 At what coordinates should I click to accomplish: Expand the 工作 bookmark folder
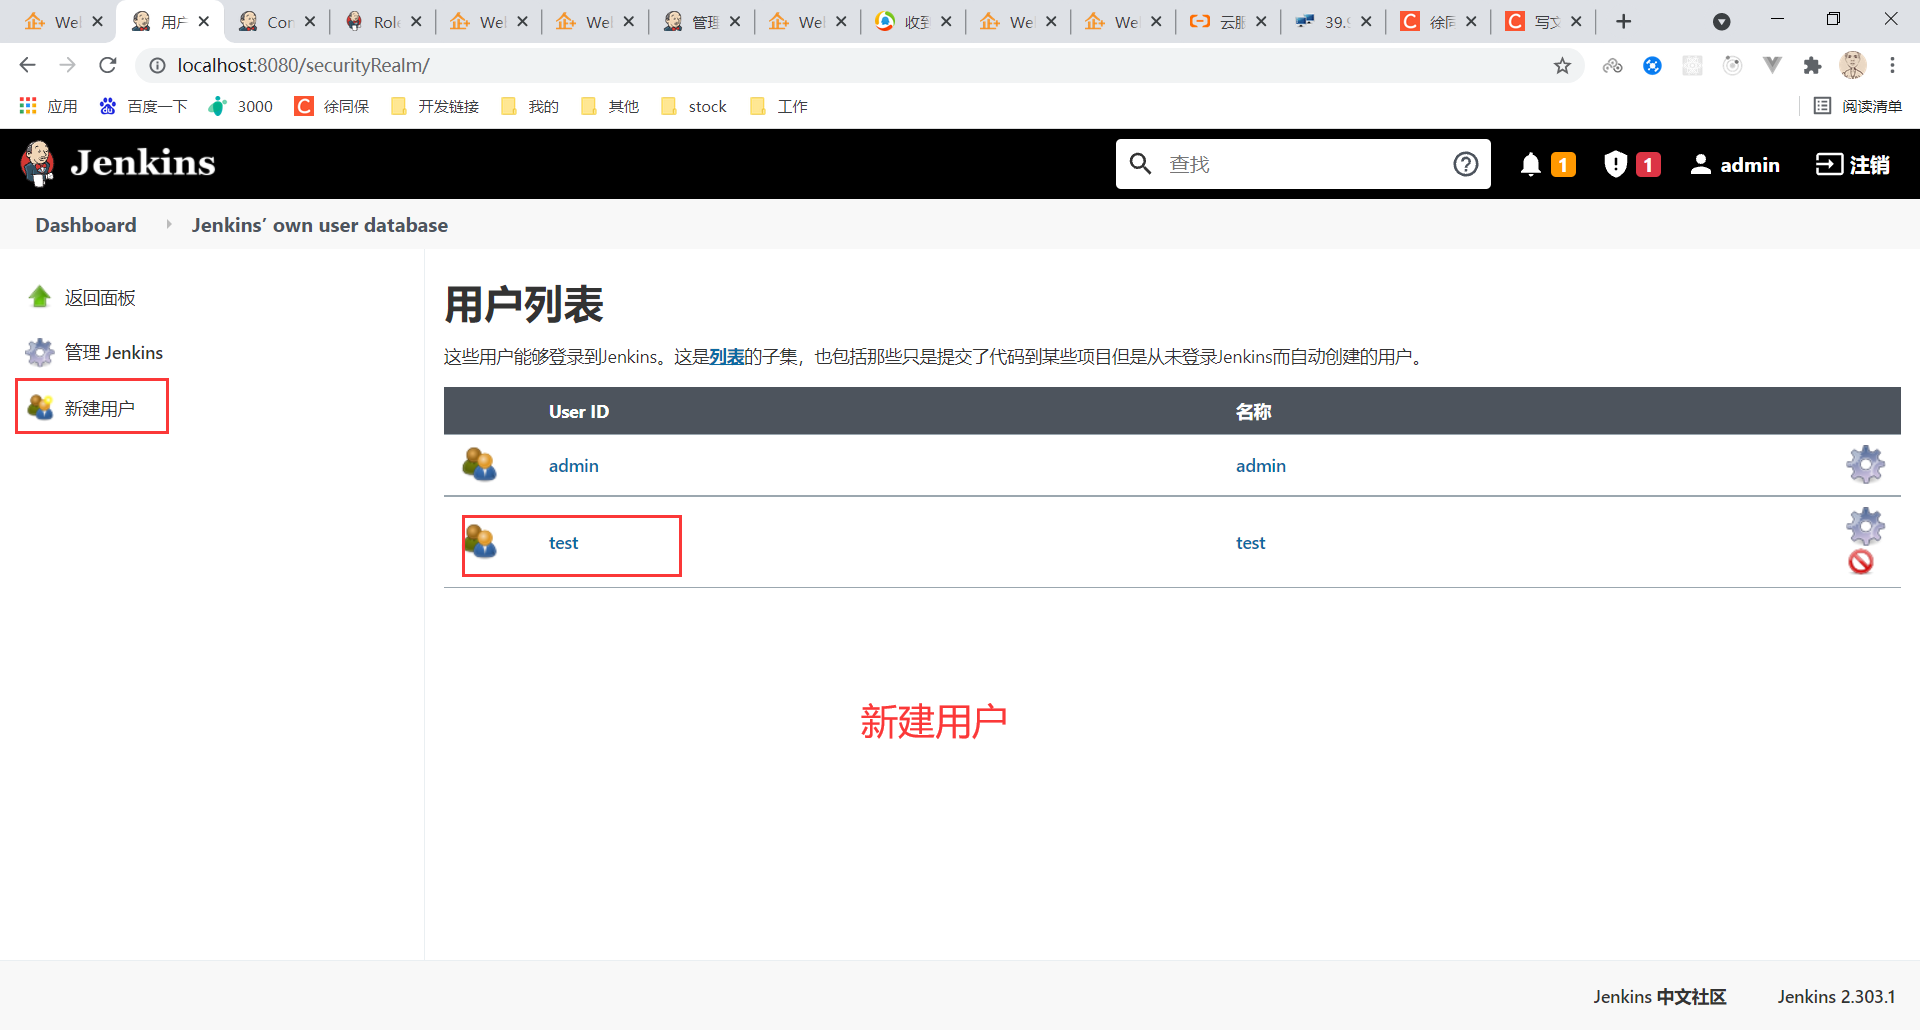779,106
